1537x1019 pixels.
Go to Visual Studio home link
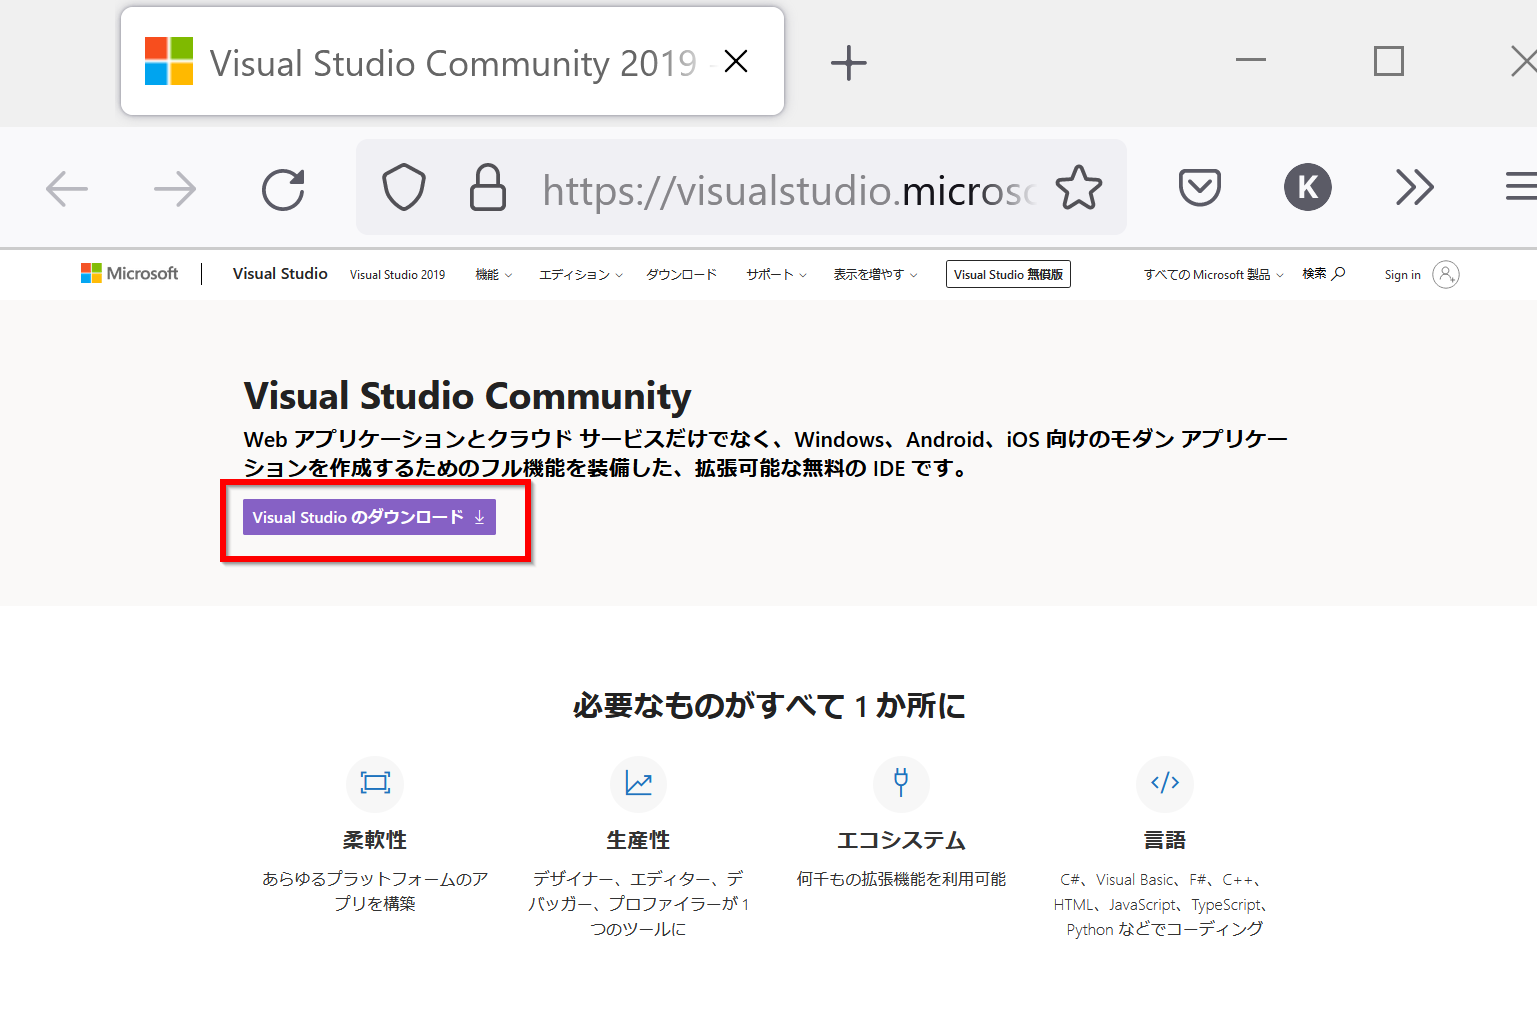tap(280, 274)
